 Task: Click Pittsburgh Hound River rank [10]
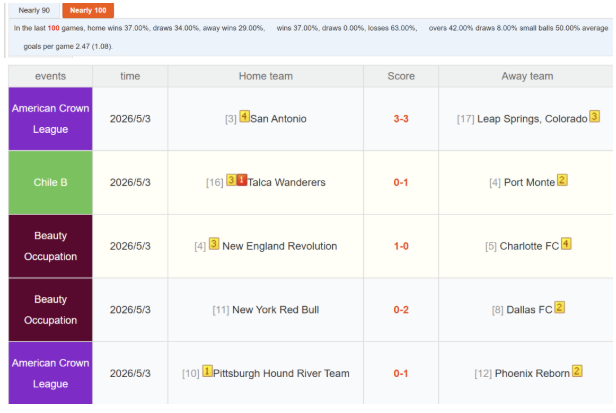(x=191, y=374)
